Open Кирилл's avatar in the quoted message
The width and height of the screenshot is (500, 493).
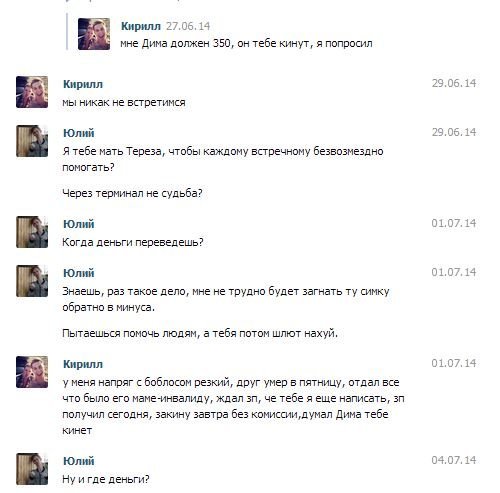click(x=94, y=34)
